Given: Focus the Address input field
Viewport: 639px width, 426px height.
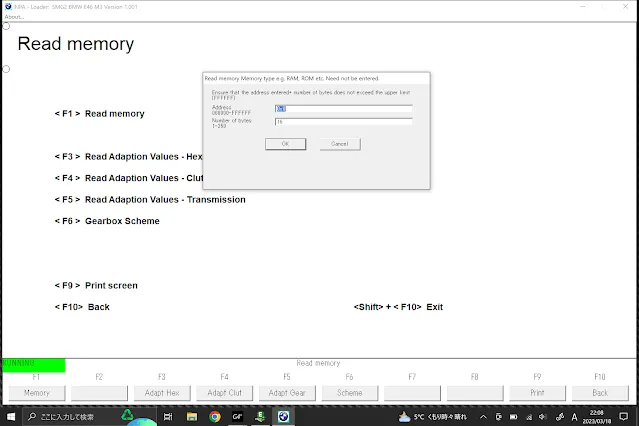Looking at the screenshot, I should click(x=344, y=108).
